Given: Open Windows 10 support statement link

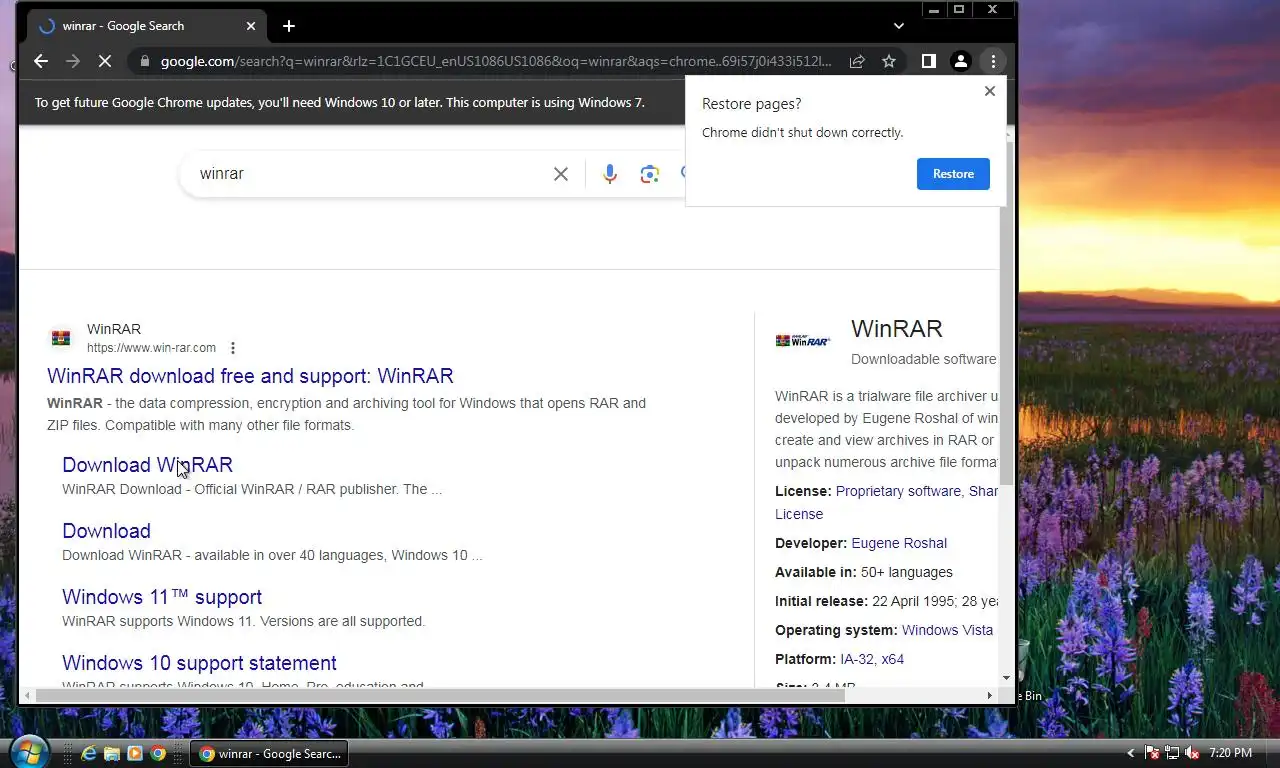Looking at the screenshot, I should pyautogui.click(x=199, y=663).
